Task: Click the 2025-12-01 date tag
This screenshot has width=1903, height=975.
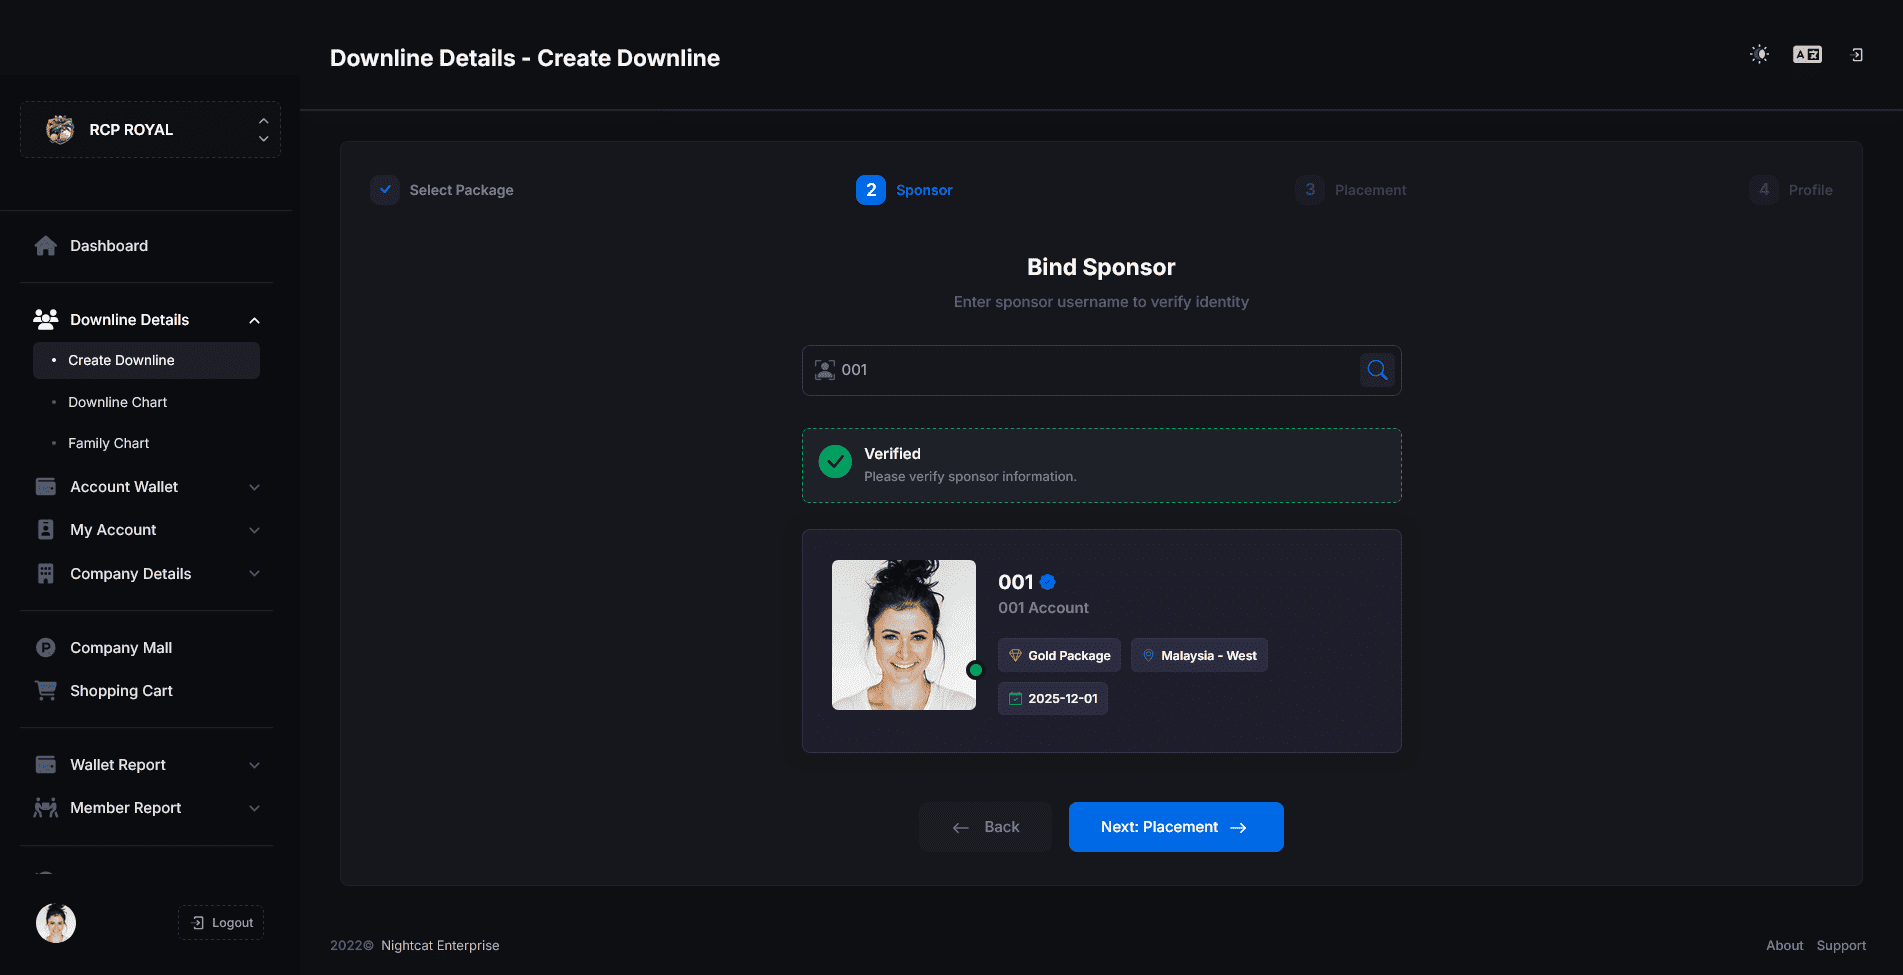Action: click(1053, 699)
